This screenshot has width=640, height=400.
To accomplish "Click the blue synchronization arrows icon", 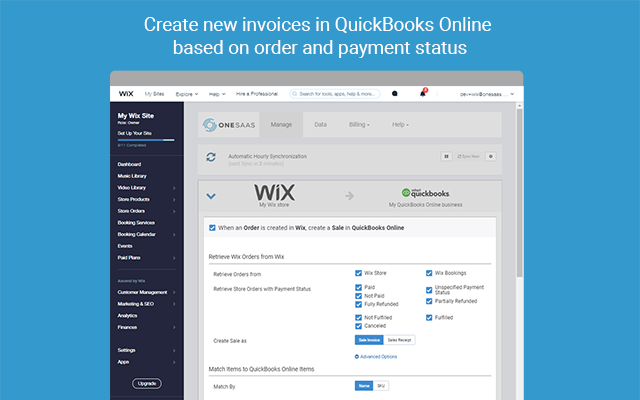I will tap(211, 157).
